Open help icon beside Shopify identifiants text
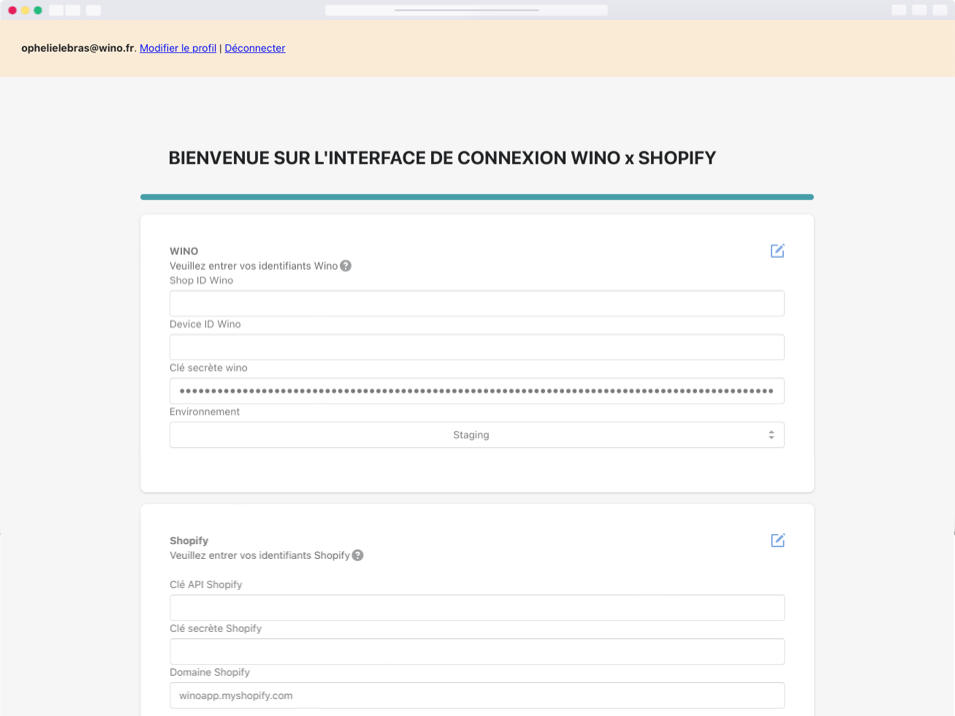955x716 pixels. (358, 555)
